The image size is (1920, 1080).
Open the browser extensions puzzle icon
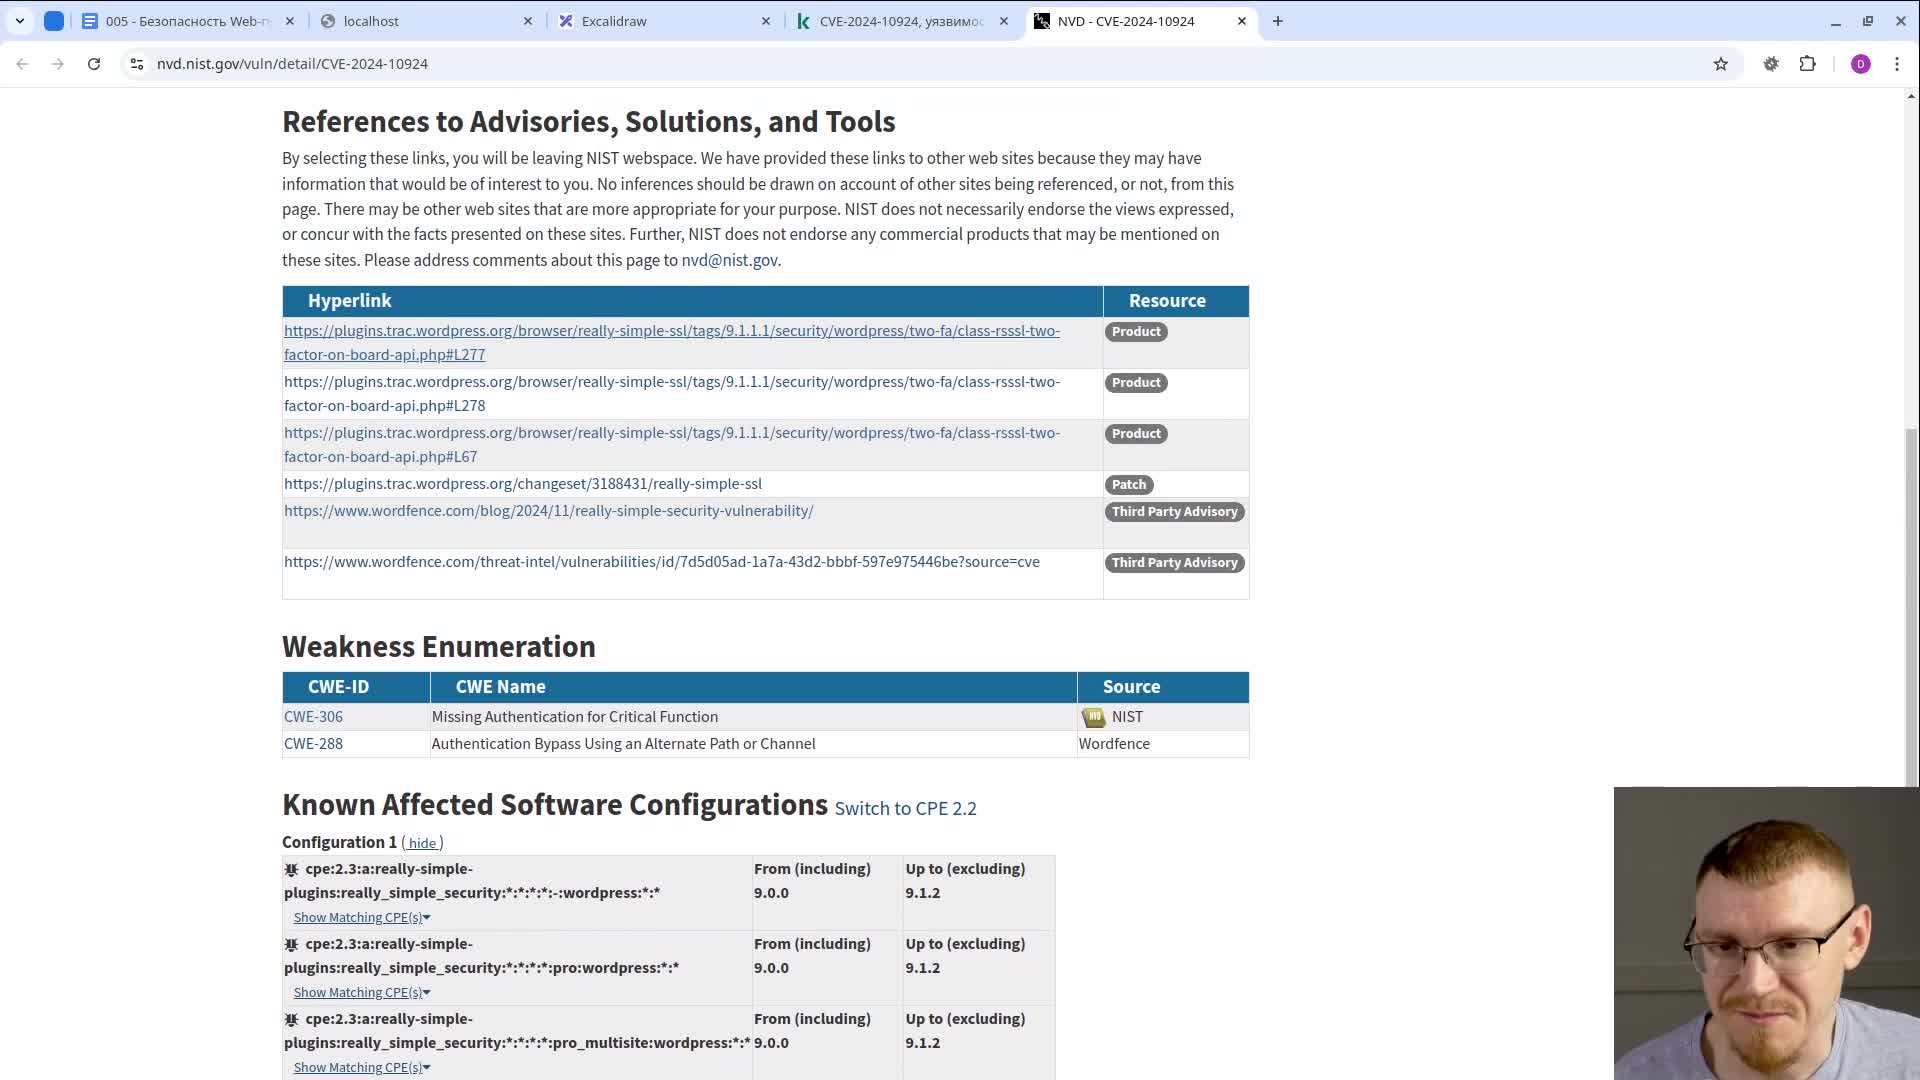coord(1807,64)
